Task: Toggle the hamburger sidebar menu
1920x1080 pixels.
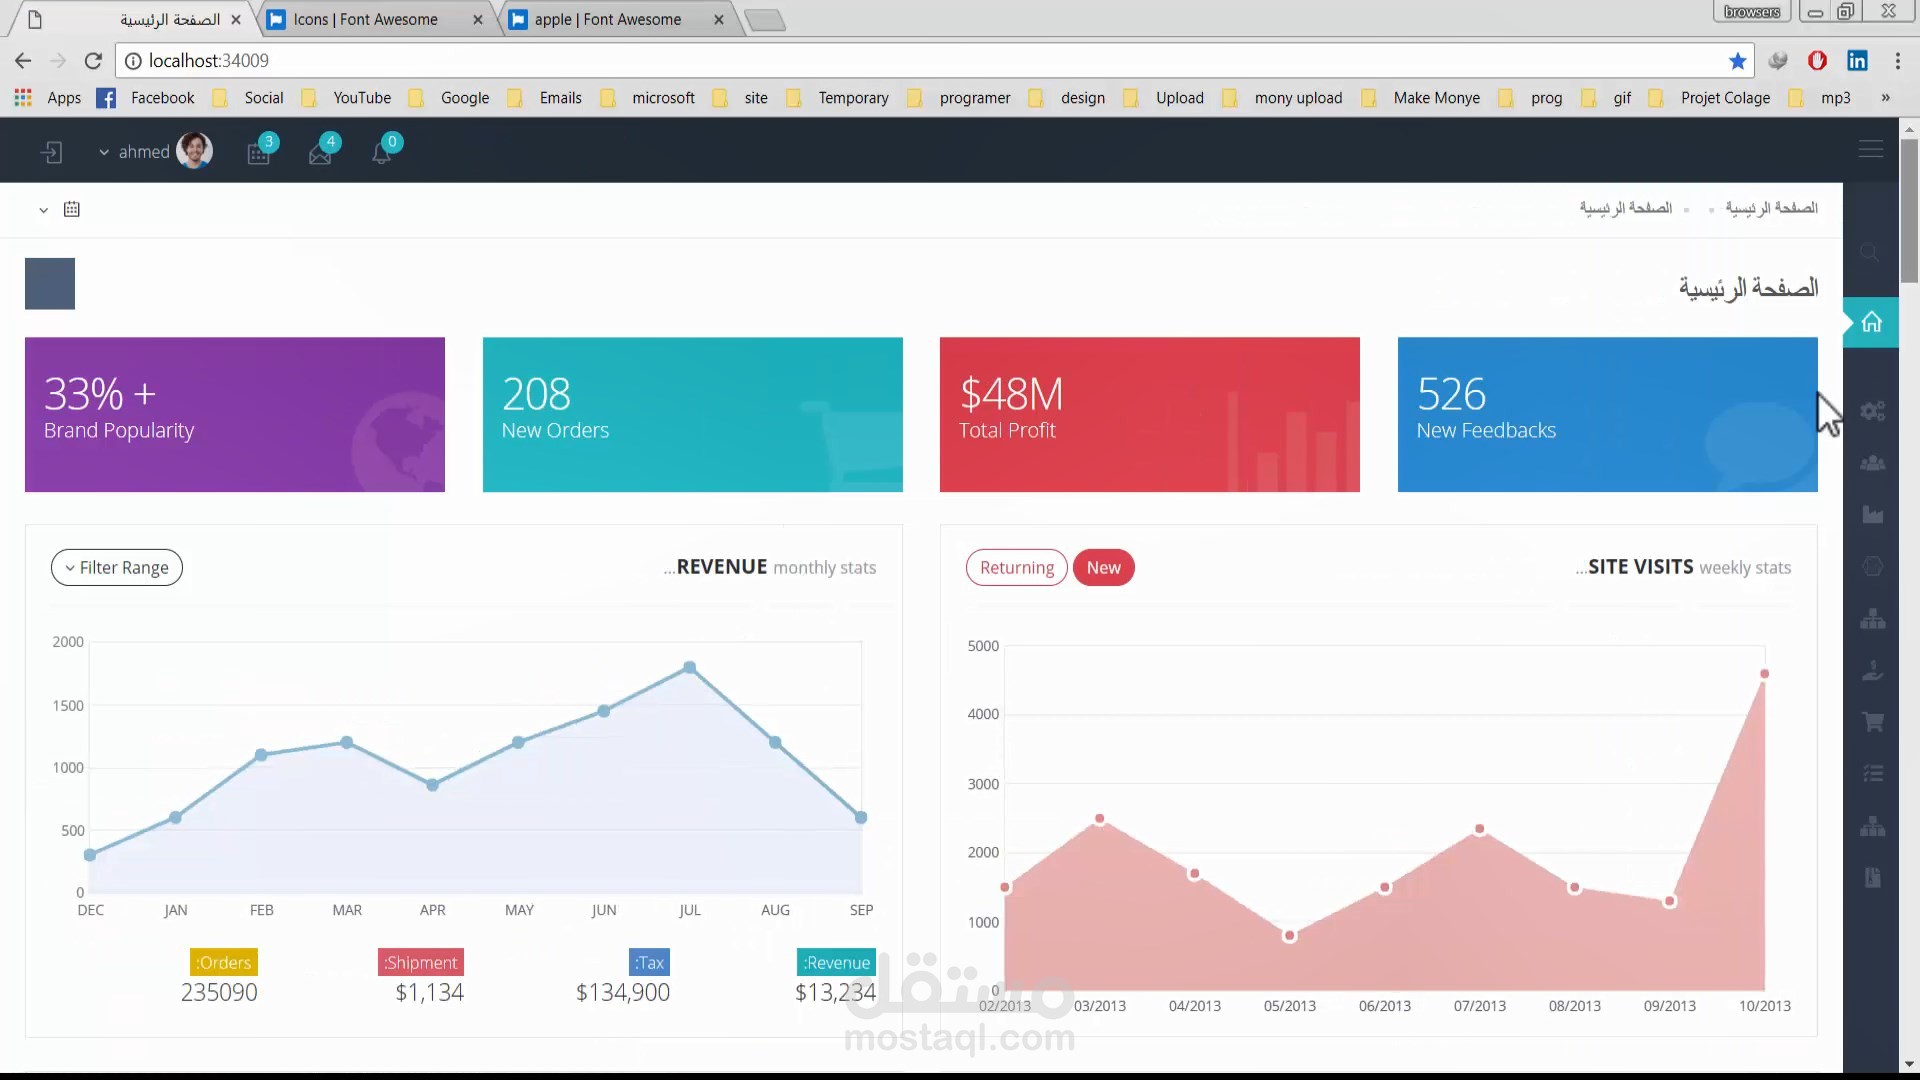Action: (x=1870, y=150)
